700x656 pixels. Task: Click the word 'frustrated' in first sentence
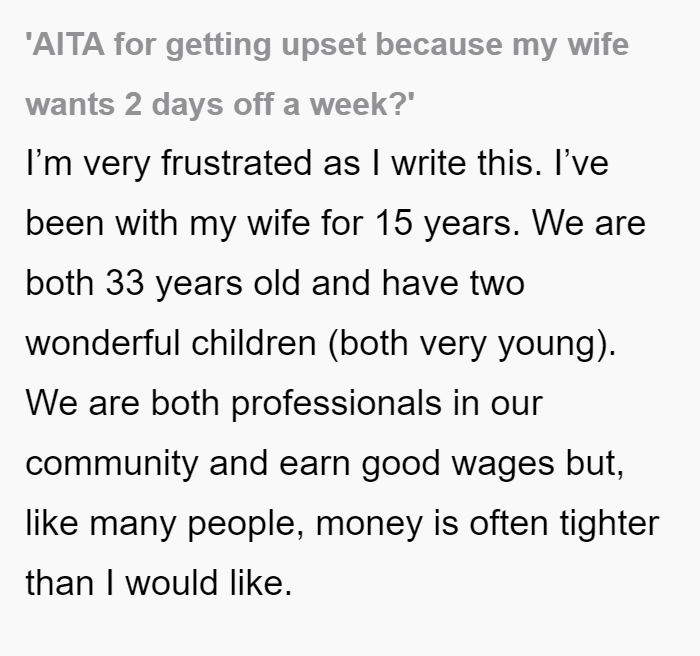pyautogui.click(x=236, y=163)
